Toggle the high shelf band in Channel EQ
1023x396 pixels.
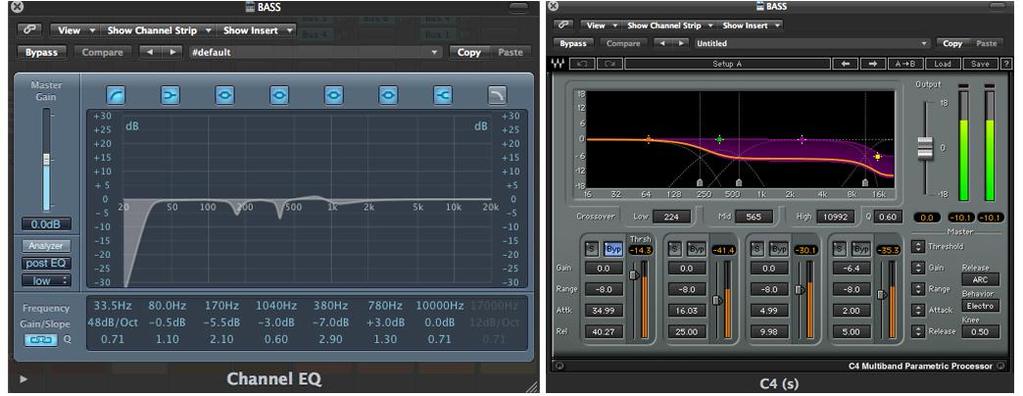click(442, 96)
